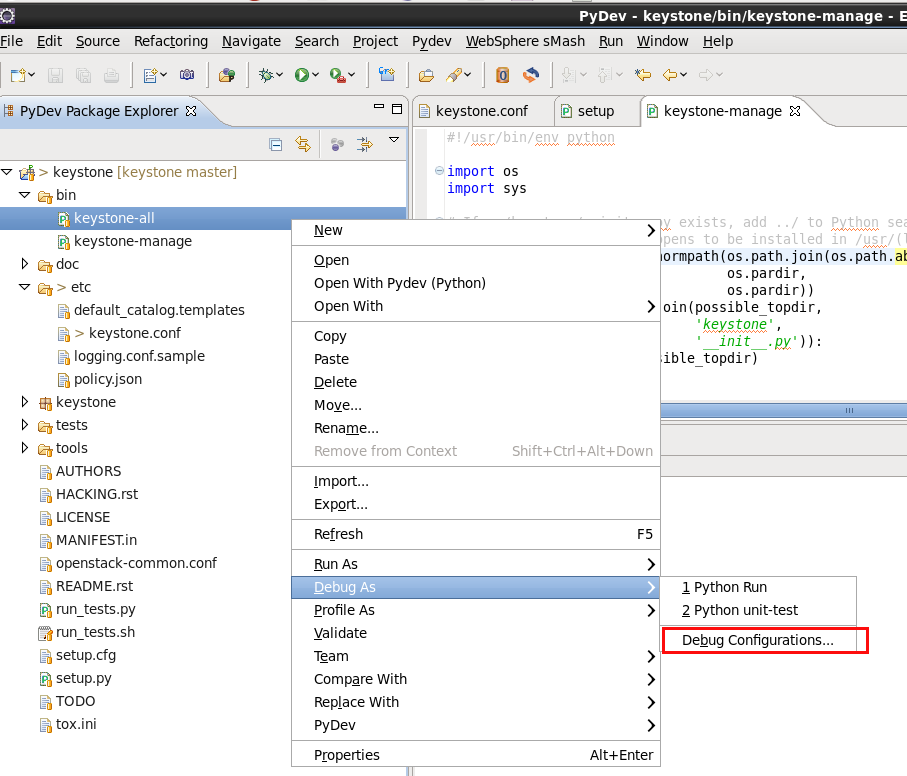This screenshot has width=907, height=776.
Task: Expand the doc folder in the tree
Action: tap(25, 264)
